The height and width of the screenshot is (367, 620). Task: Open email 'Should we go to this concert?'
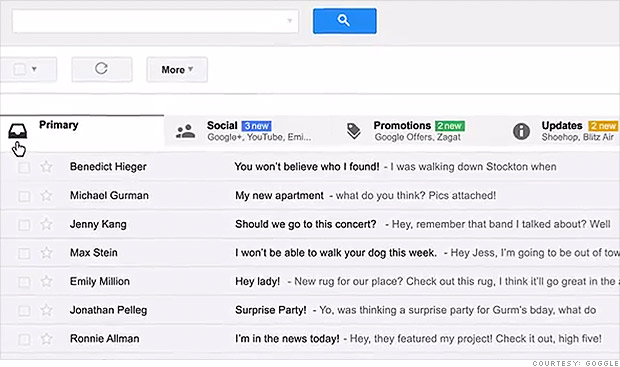[306, 224]
